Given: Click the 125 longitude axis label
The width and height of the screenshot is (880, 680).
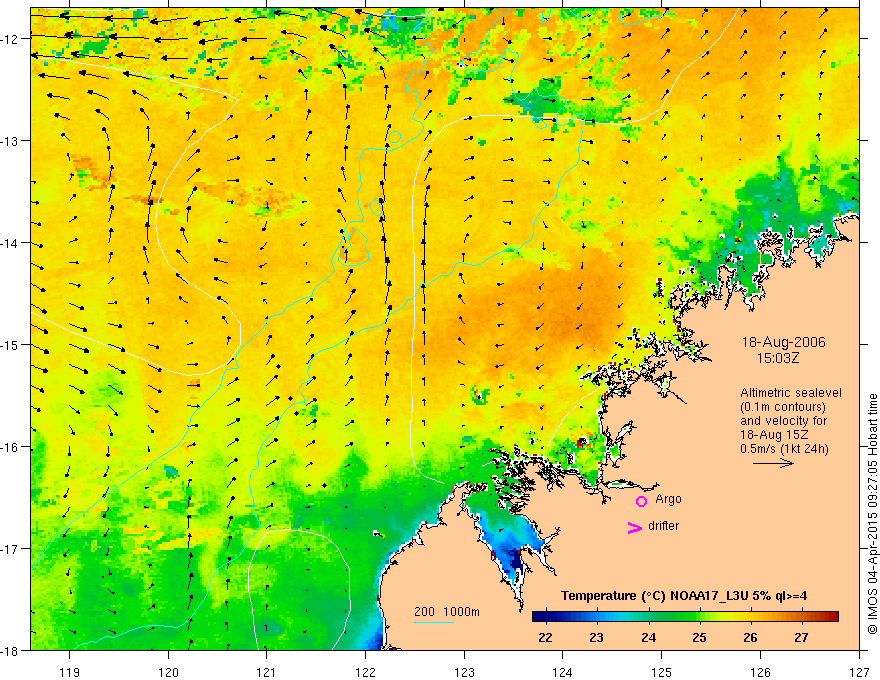Looking at the screenshot, I should [x=662, y=672].
